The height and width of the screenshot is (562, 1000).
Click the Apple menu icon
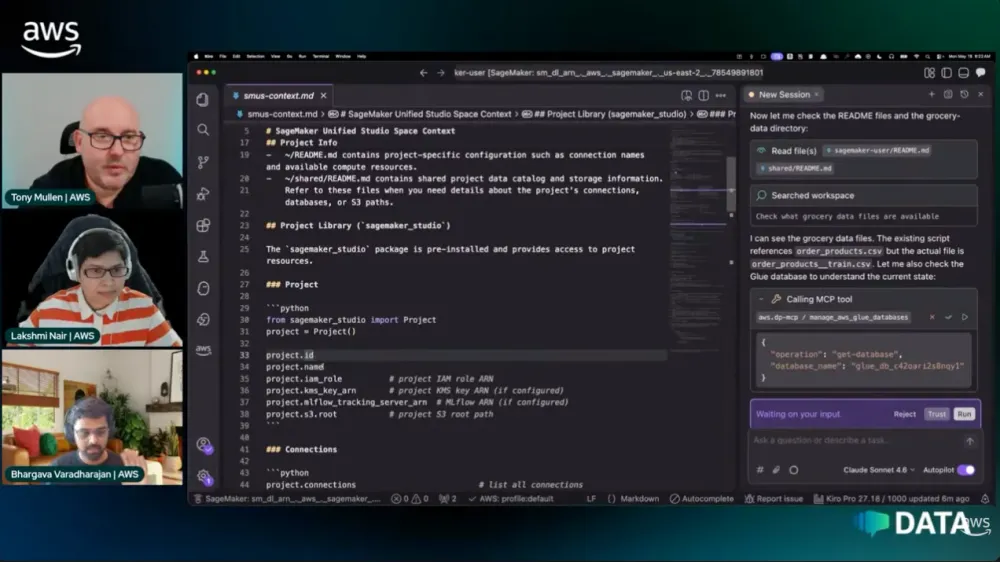click(x=196, y=56)
